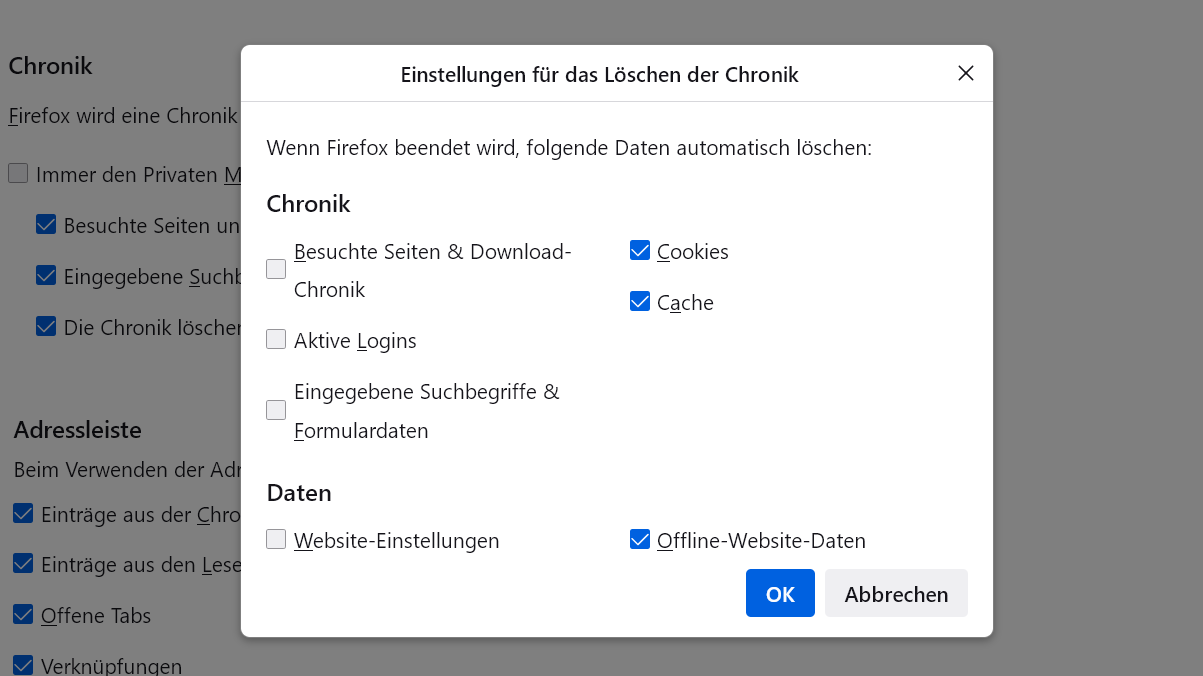Uncheck the Cookies checkbox

(640, 251)
